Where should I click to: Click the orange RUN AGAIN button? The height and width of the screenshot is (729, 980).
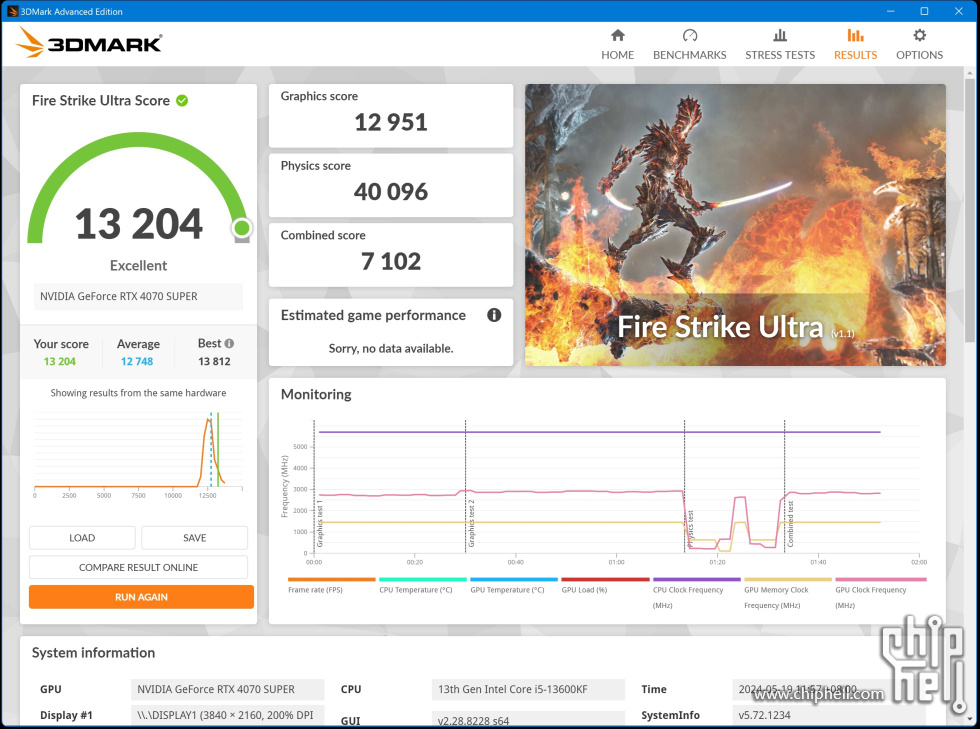(141, 597)
